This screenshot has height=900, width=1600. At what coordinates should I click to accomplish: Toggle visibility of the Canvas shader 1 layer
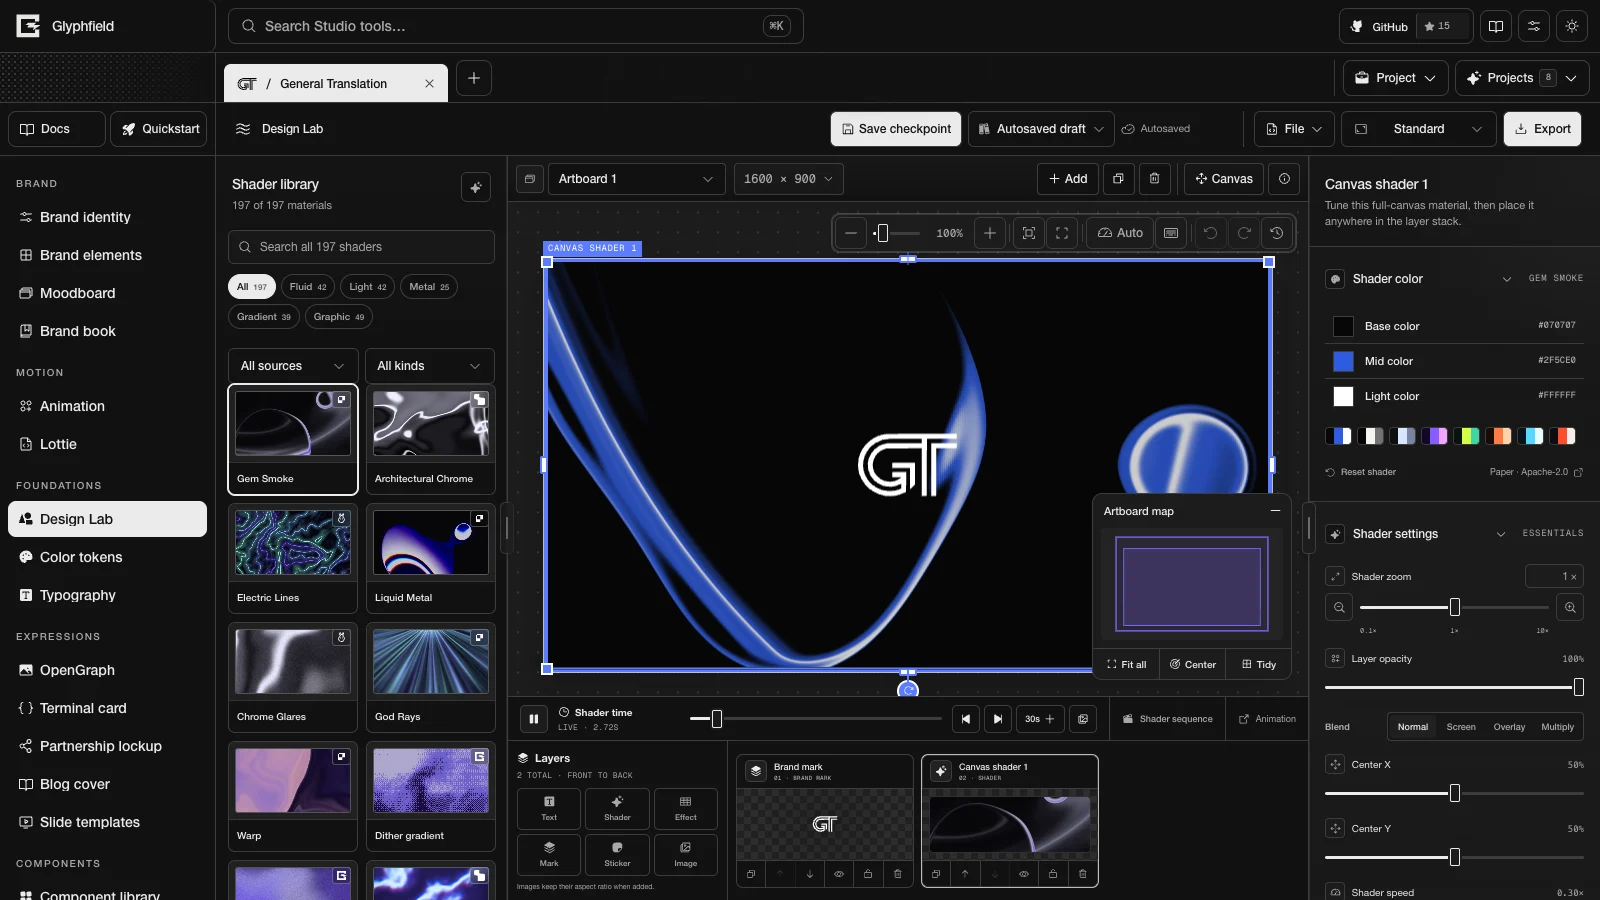tap(1024, 873)
